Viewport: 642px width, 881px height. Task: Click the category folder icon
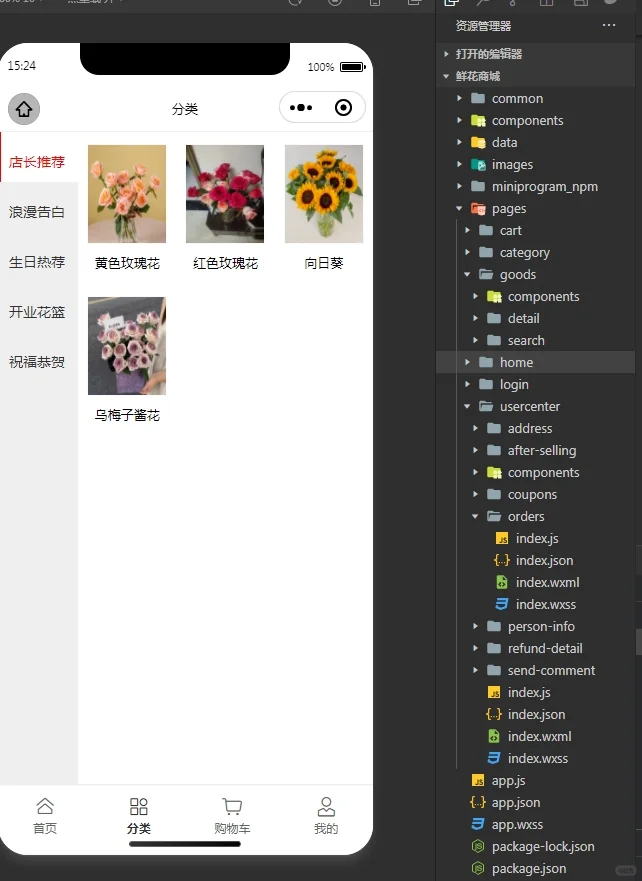coord(486,252)
